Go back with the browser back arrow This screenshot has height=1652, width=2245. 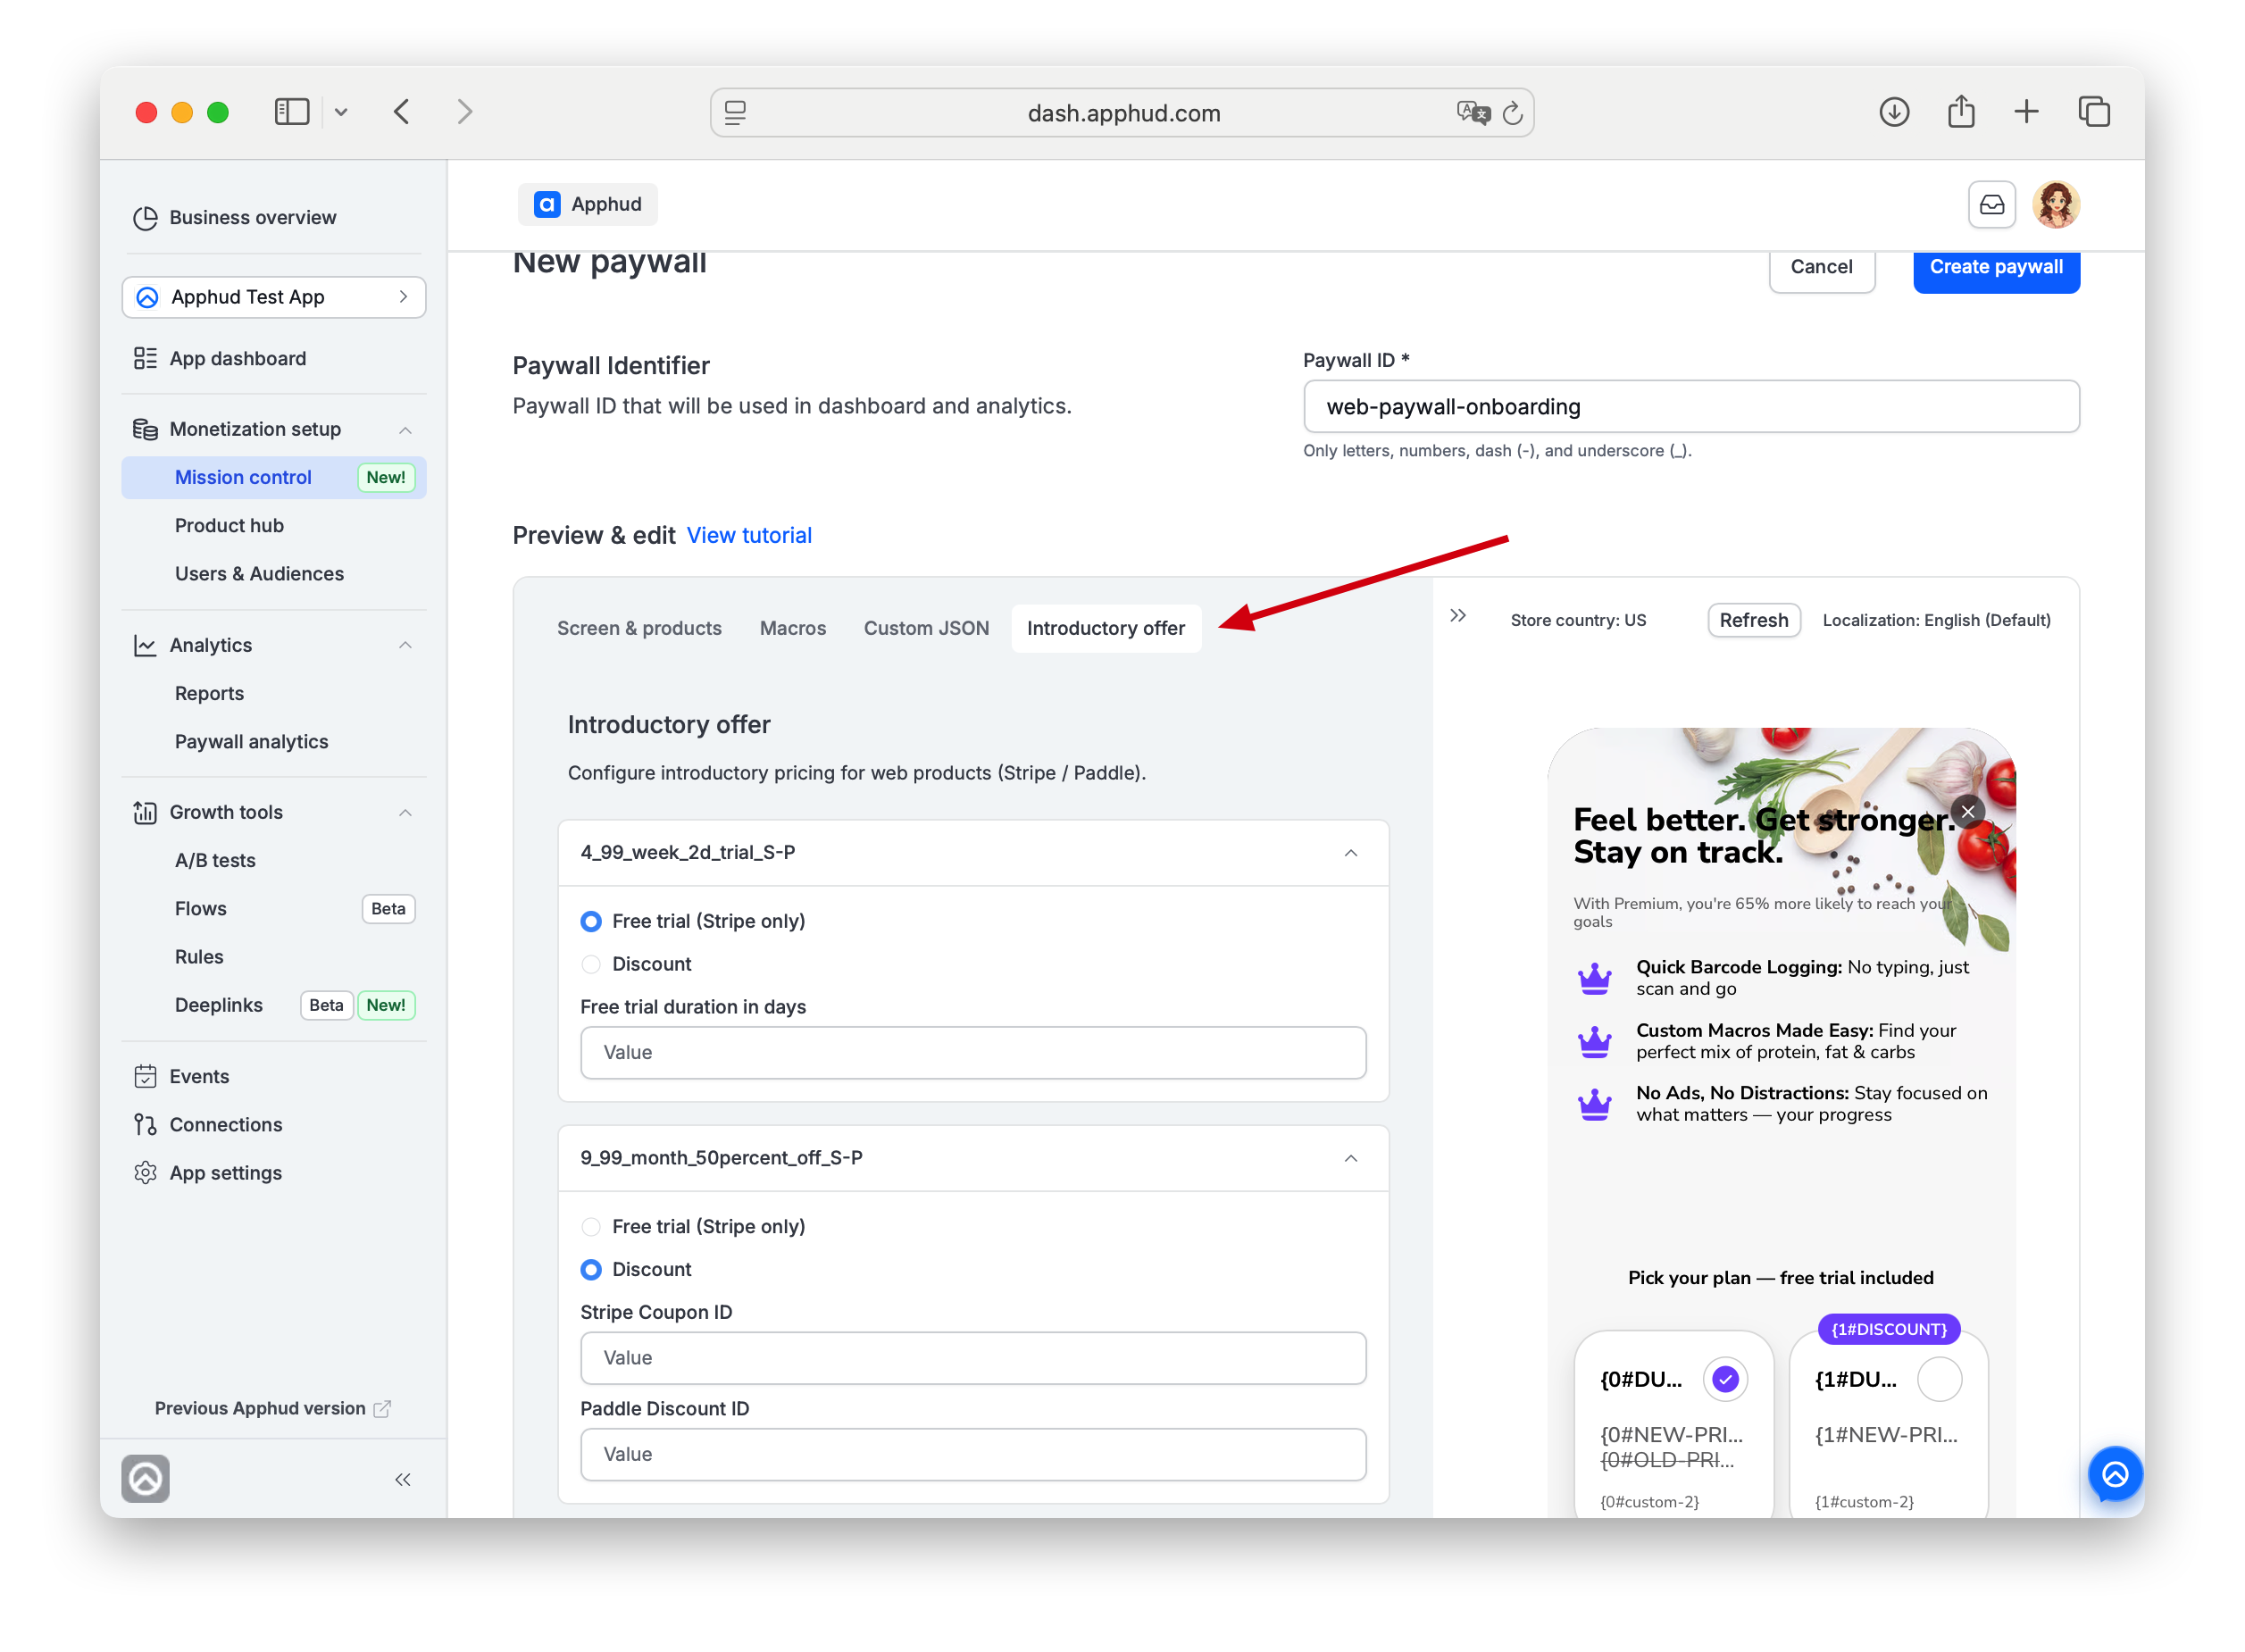coord(401,111)
